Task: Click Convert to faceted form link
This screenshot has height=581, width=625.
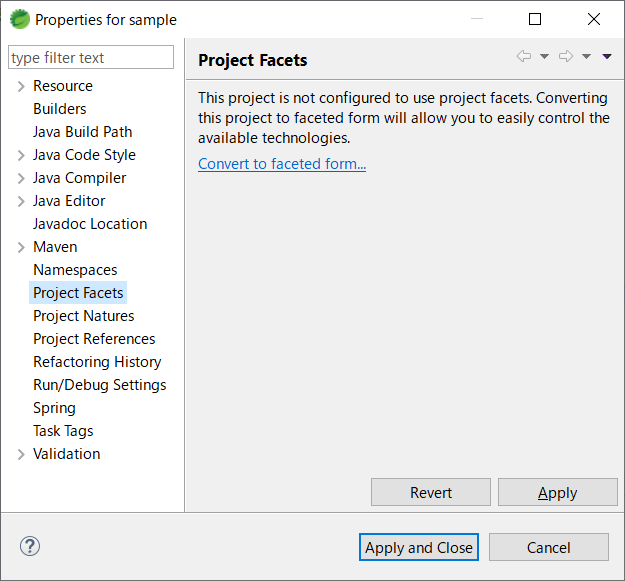Action: point(282,164)
